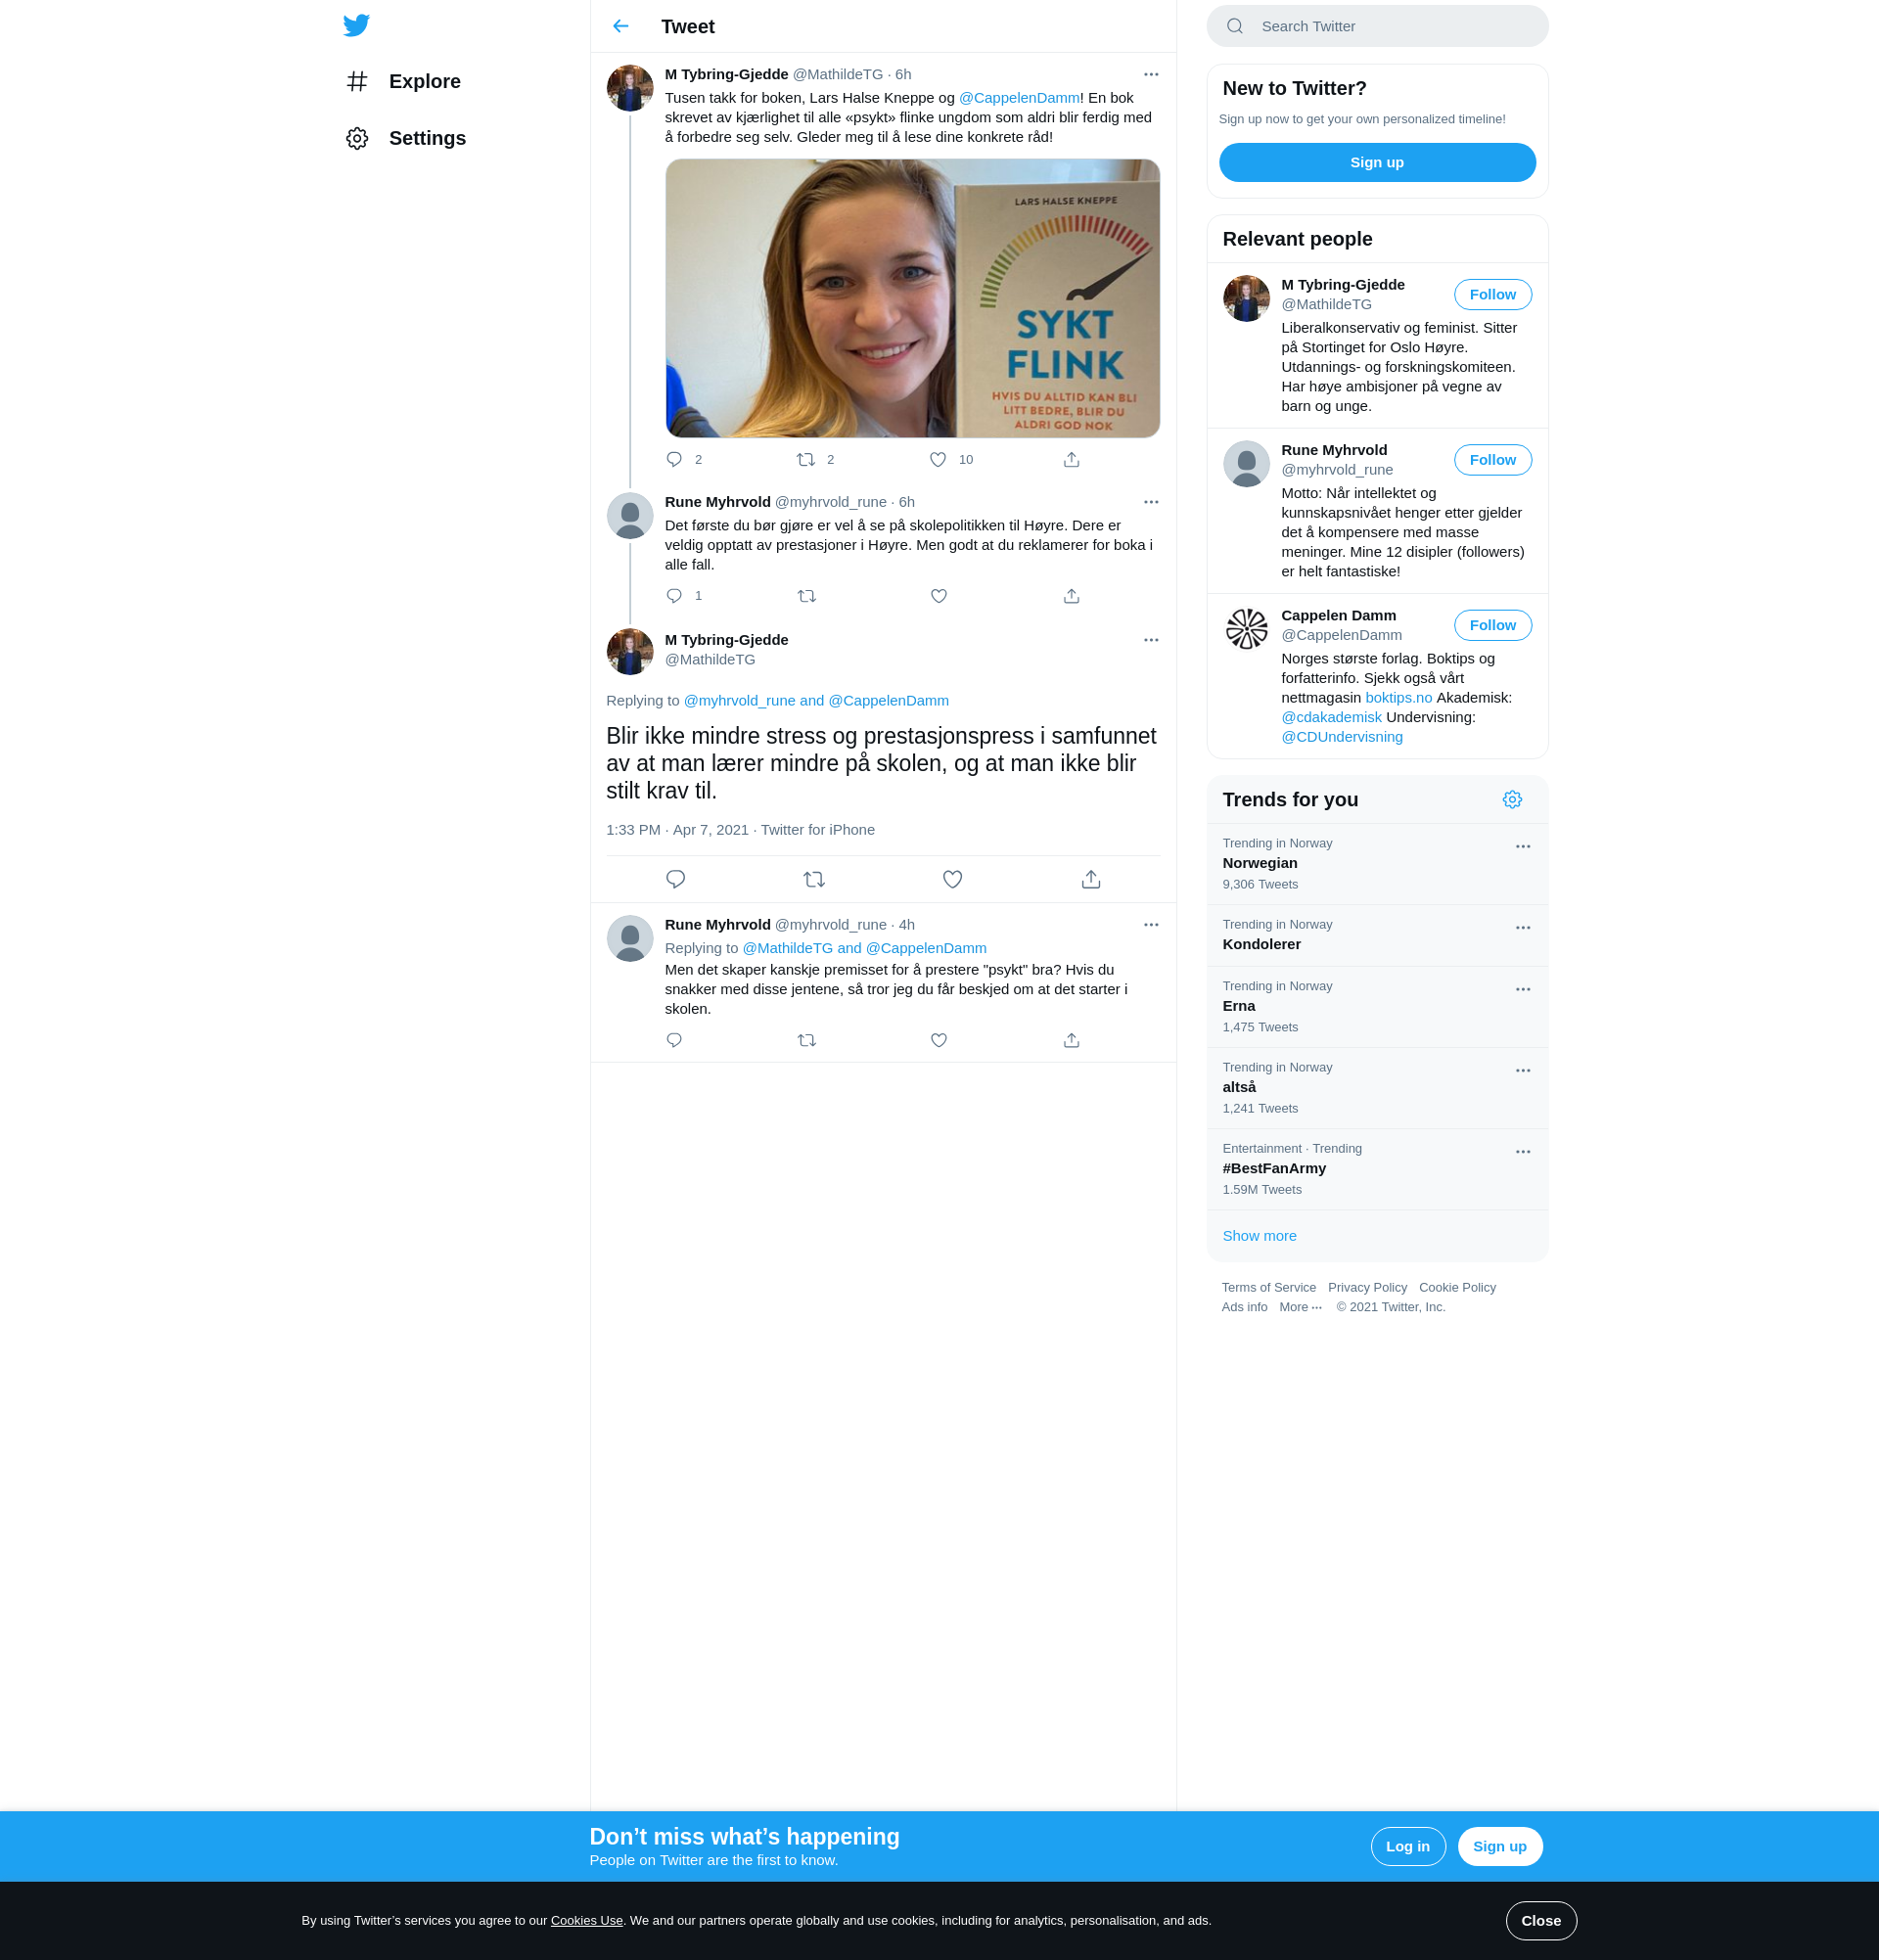The image size is (1879, 1960).
Task: Share the main prestasjonspress tweet
Action: tap(1091, 879)
